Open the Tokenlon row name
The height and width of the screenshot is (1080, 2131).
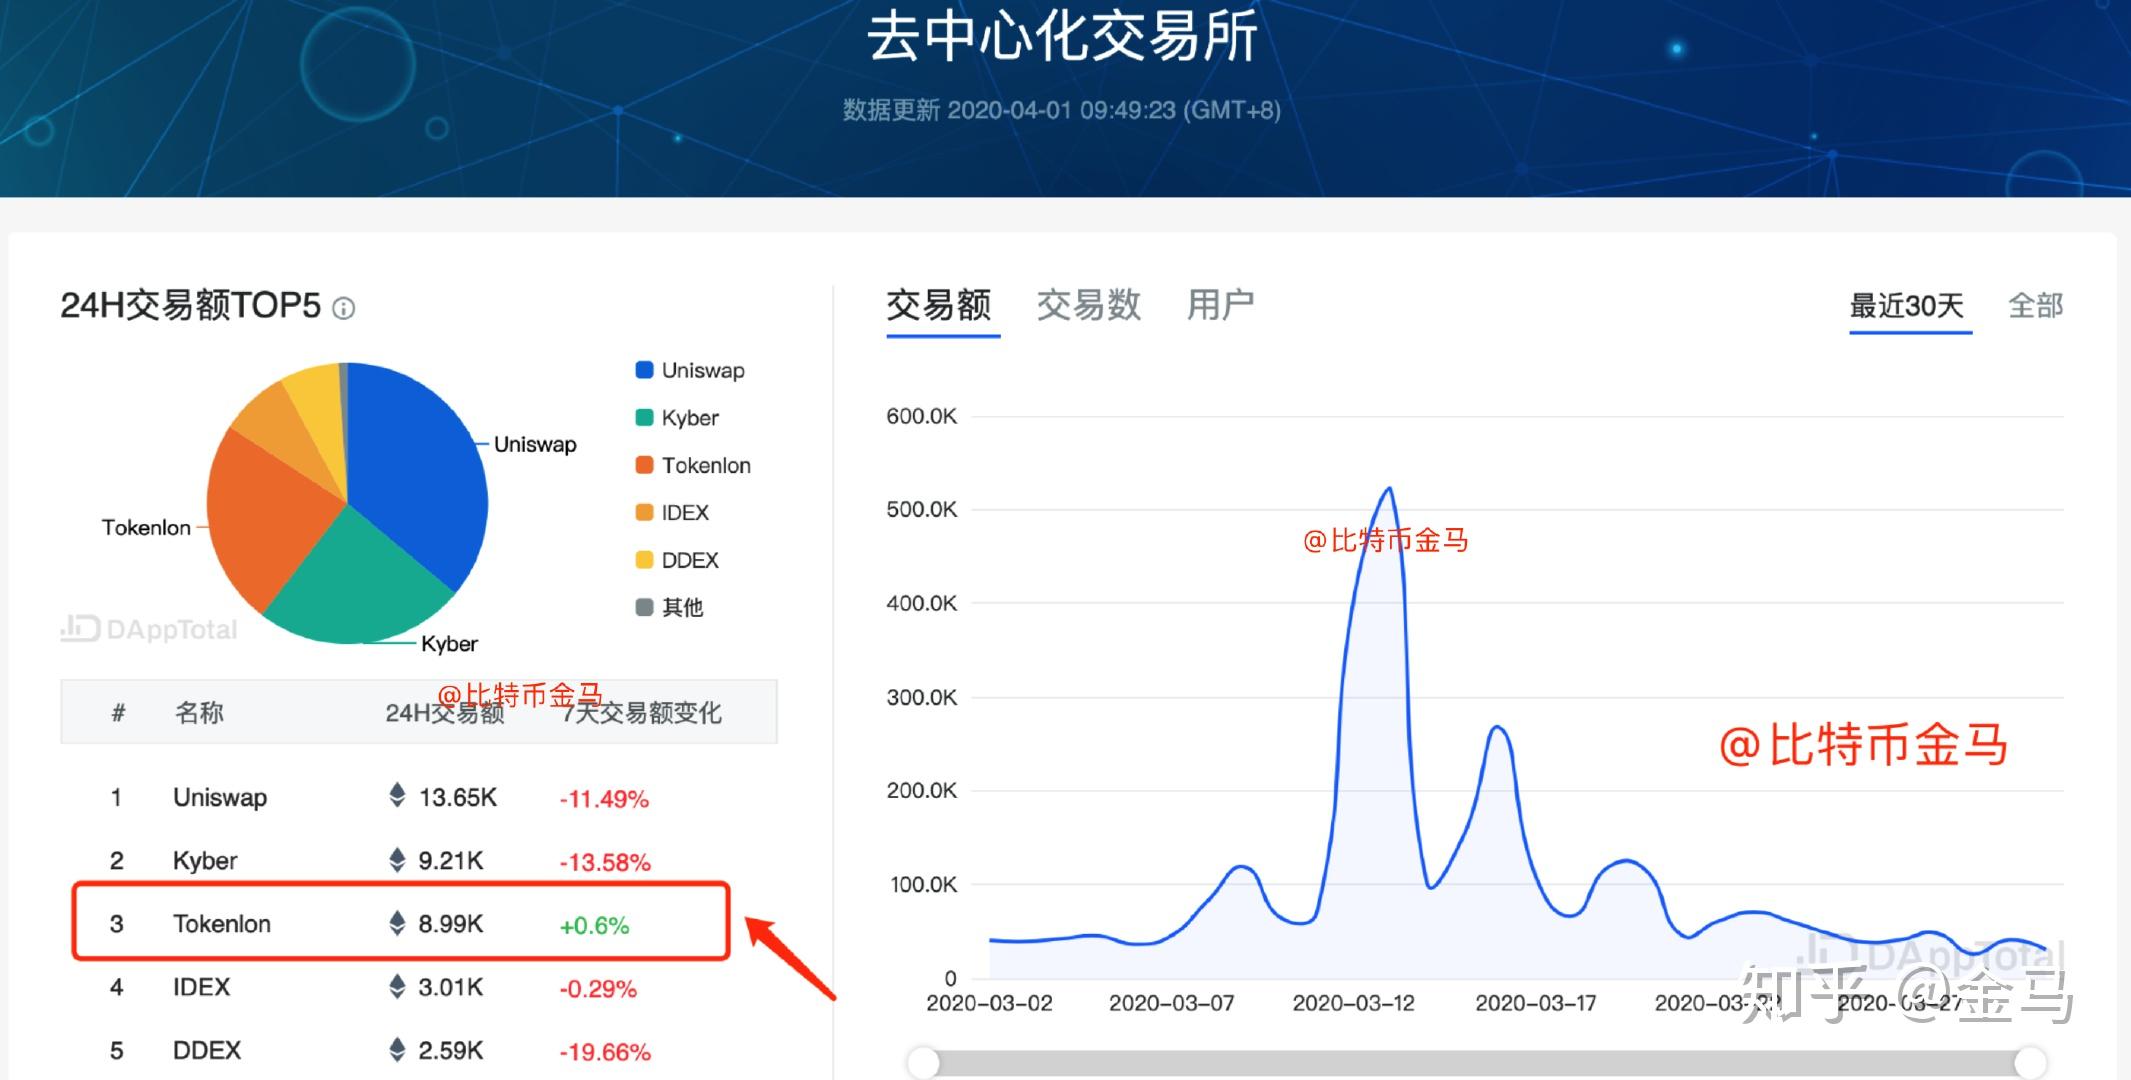pos(222,924)
